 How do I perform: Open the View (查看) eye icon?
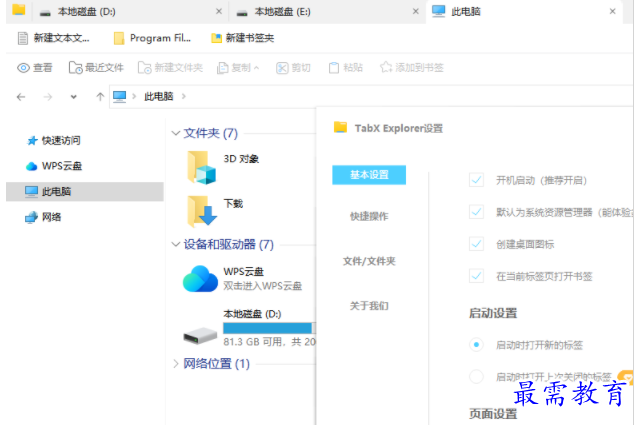(x=23, y=68)
